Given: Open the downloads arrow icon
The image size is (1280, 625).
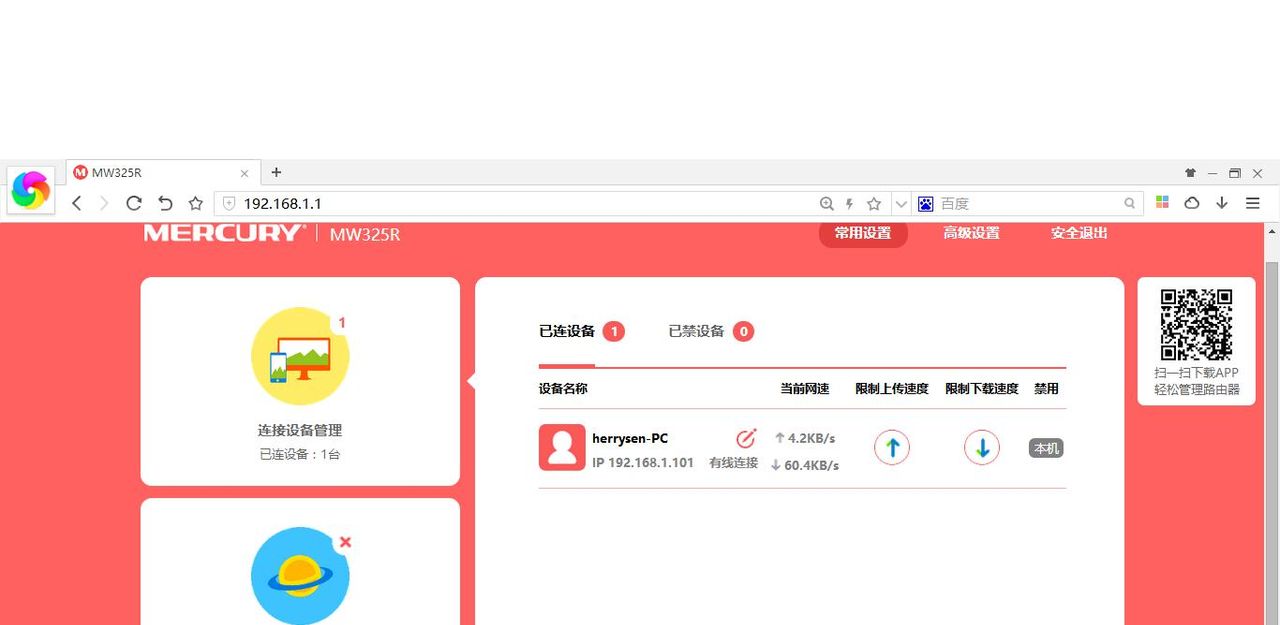Looking at the screenshot, I should (1222, 203).
